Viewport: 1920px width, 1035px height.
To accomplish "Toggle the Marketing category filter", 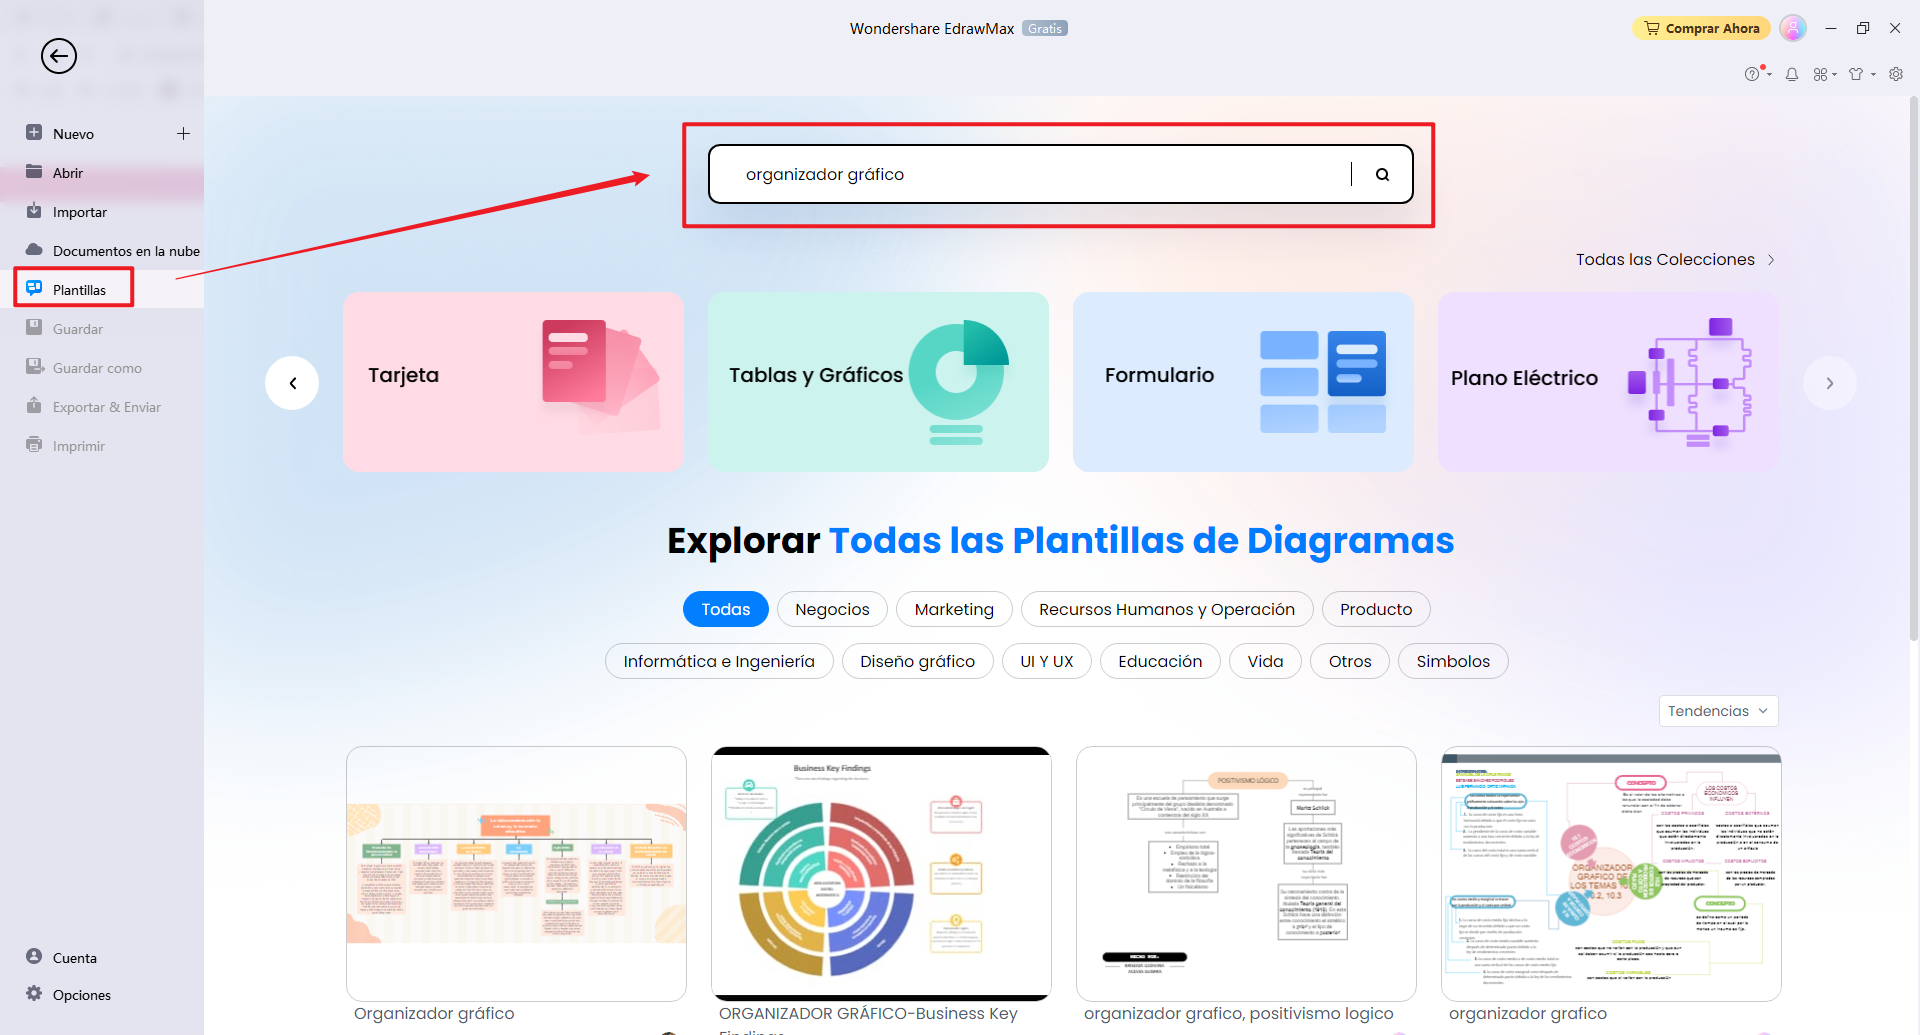I will tap(954, 609).
